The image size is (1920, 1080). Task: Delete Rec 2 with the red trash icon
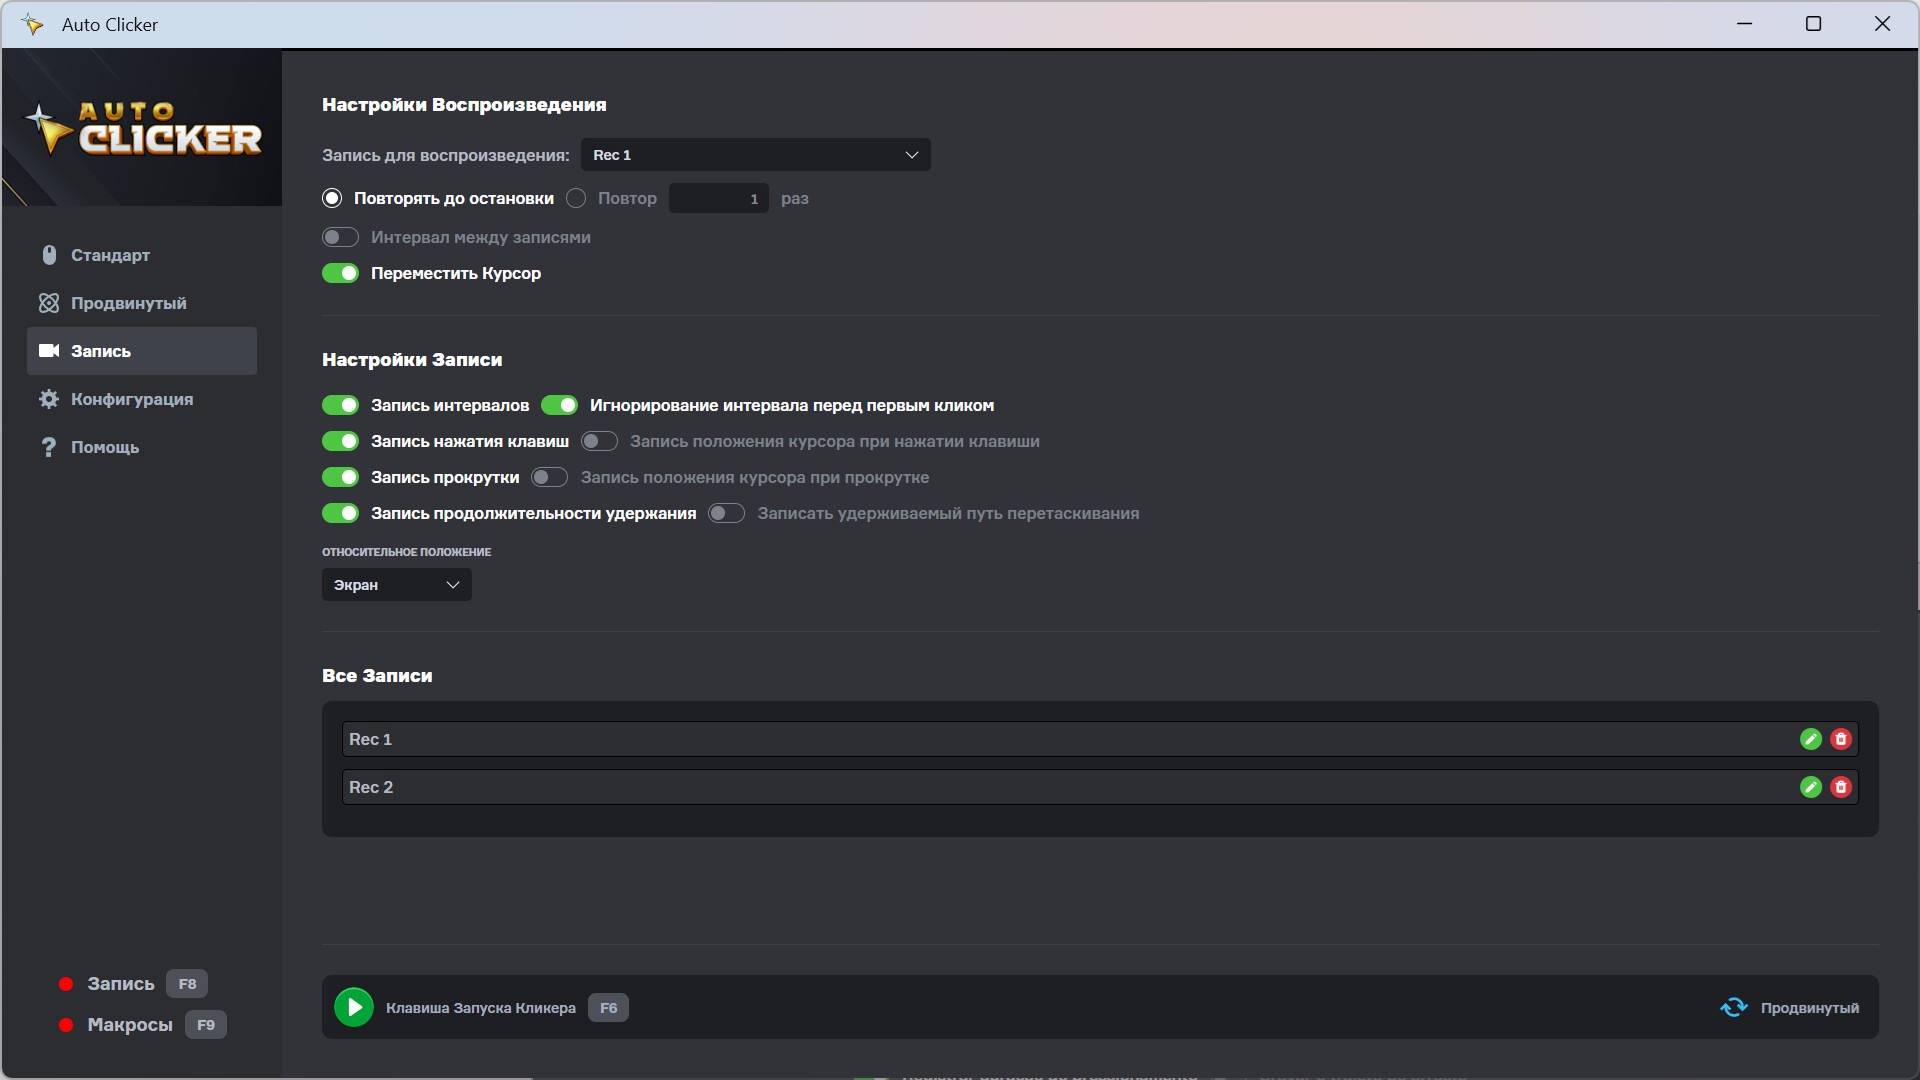coord(1842,787)
